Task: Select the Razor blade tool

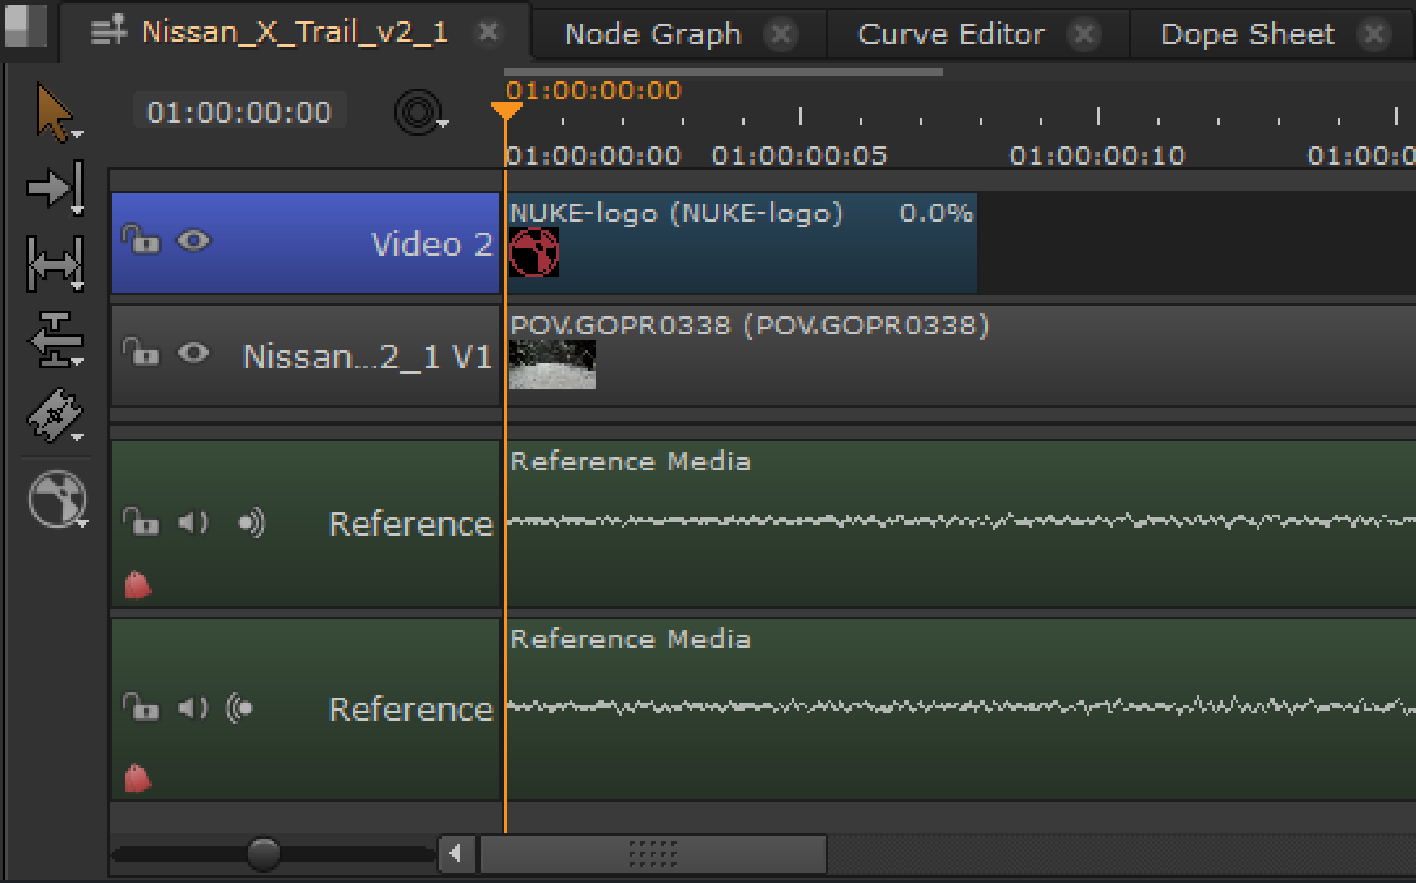Action: (x=55, y=415)
